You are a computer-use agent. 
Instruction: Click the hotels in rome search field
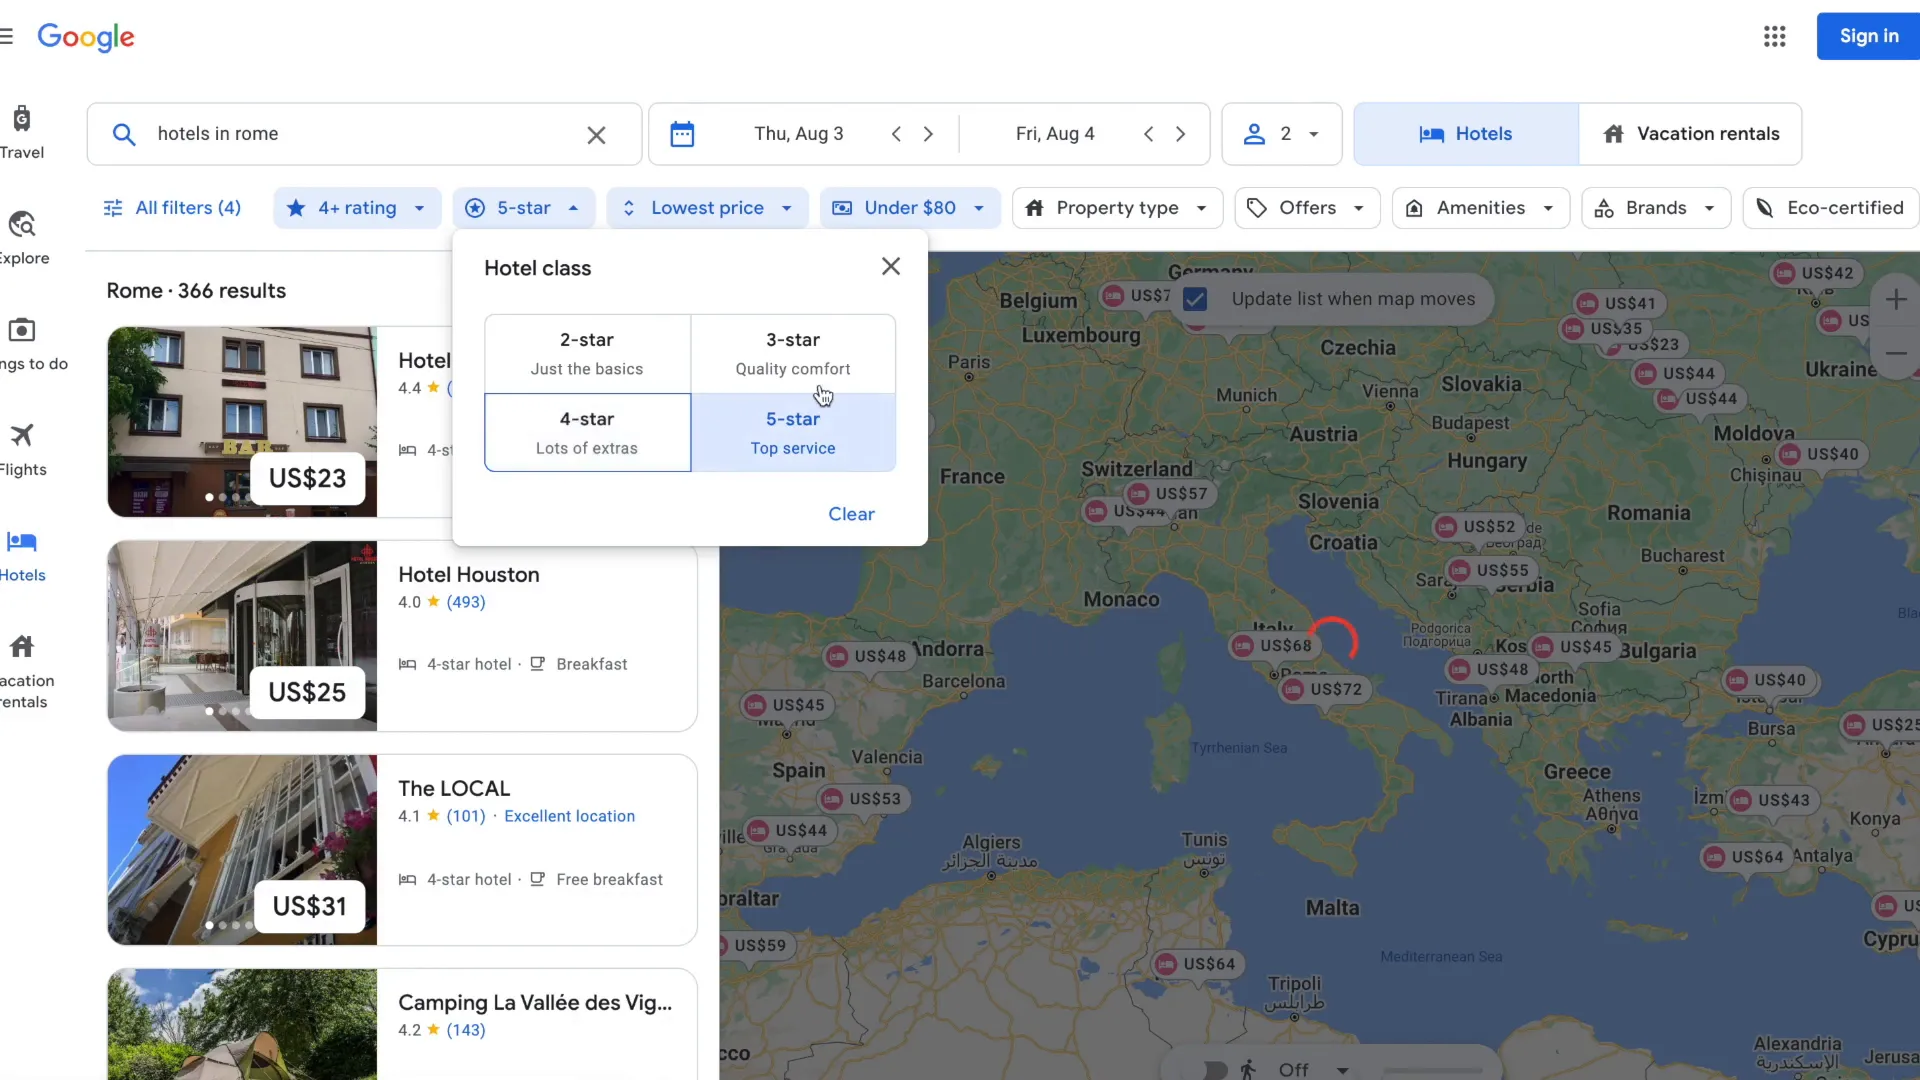(365, 134)
